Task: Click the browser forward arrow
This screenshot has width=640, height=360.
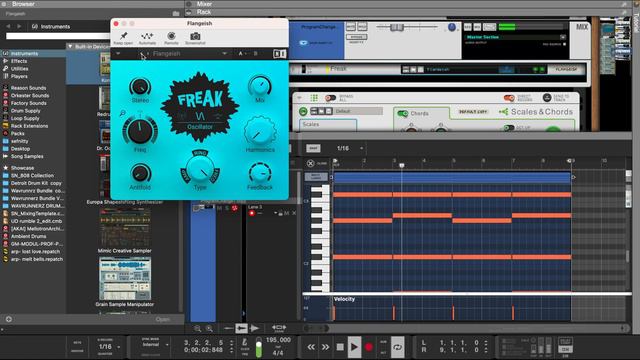Action: tap(19, 26)
